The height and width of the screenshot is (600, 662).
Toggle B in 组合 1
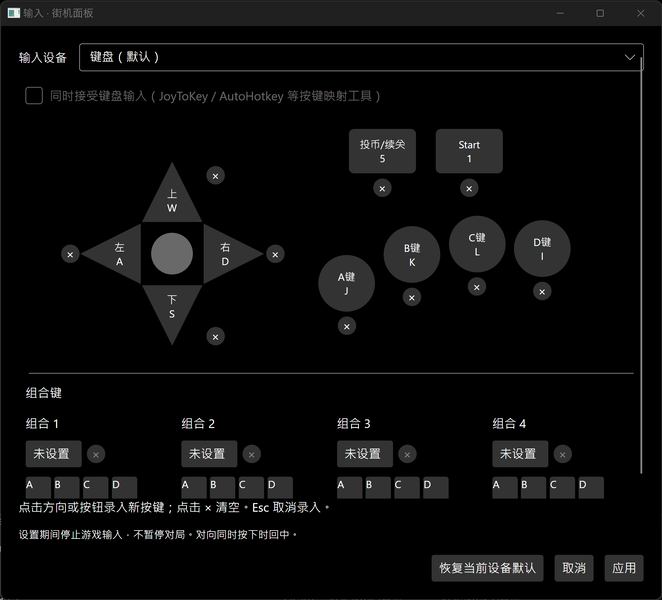pyautogui.click(x=67, y=488)
